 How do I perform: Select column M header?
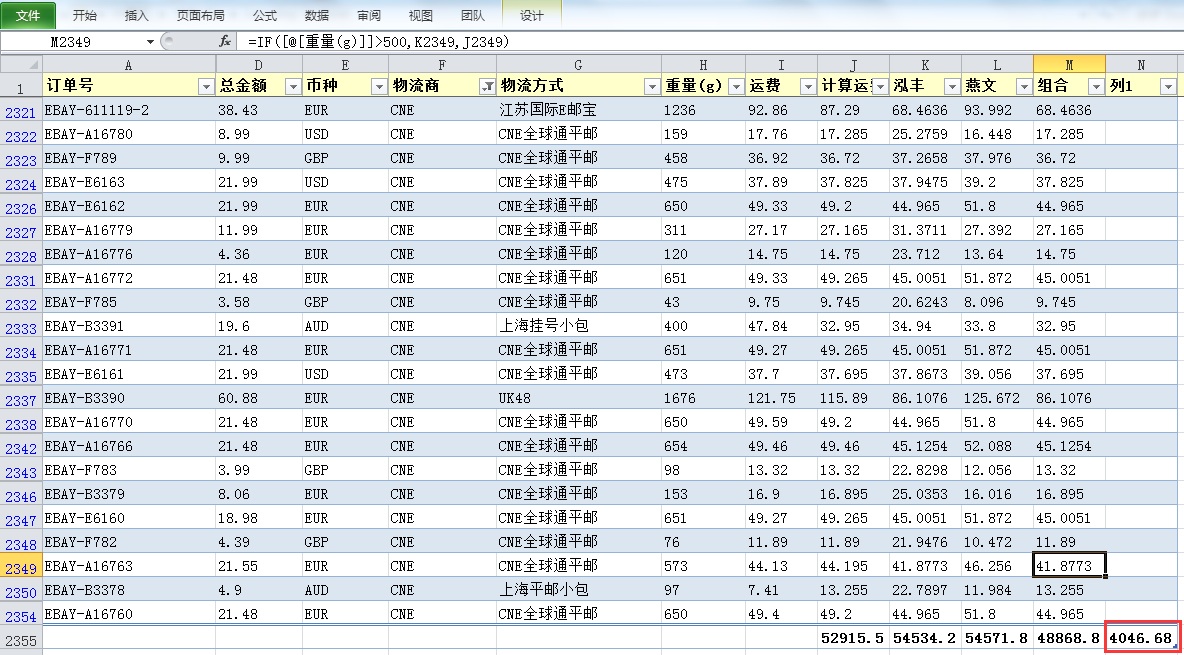point(1069,64)
